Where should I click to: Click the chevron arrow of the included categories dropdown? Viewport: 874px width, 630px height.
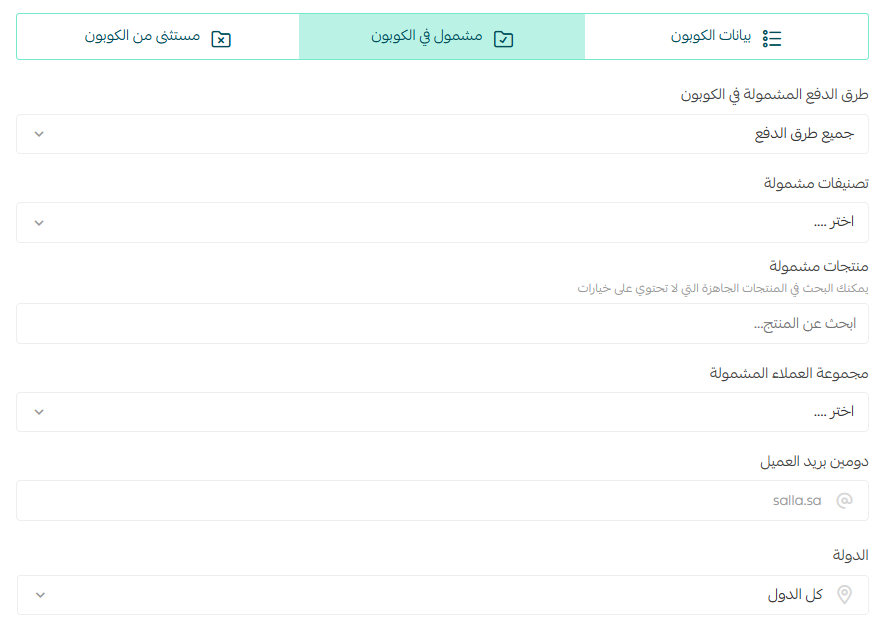39,223
